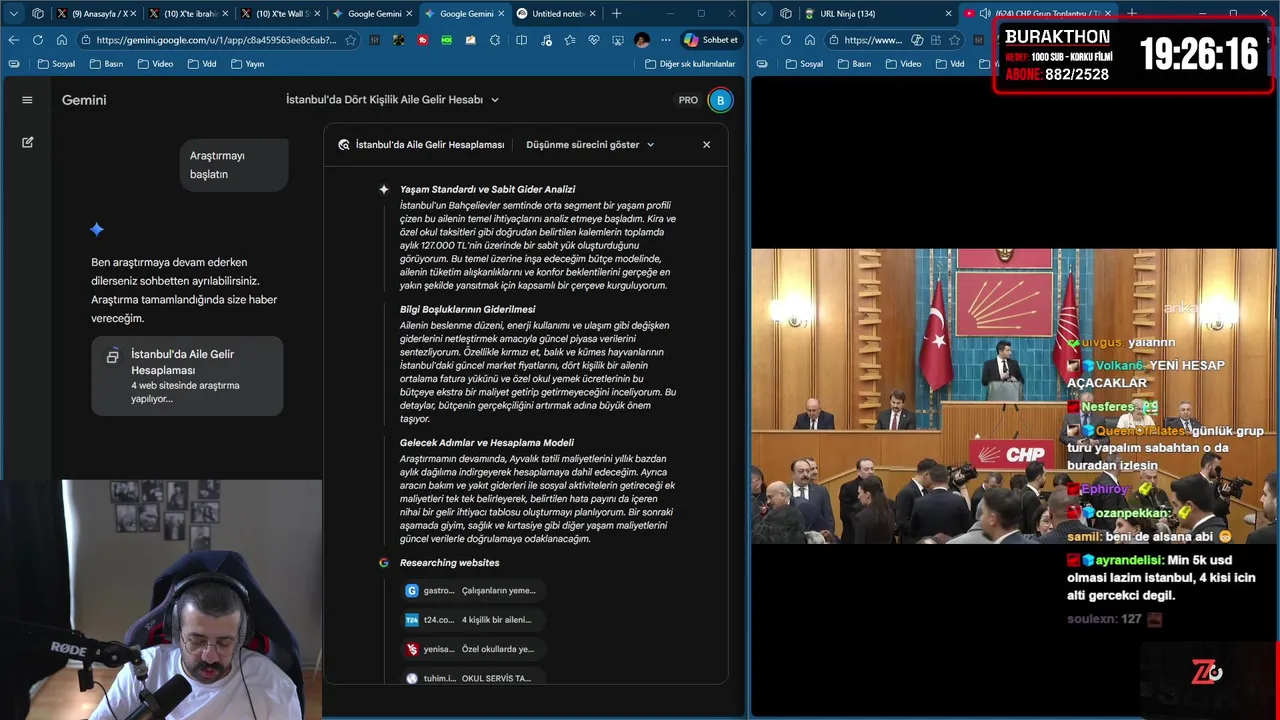Click the PRO badge in Gemini header
The image size is (1280, 720).
(x=688, y=100)
